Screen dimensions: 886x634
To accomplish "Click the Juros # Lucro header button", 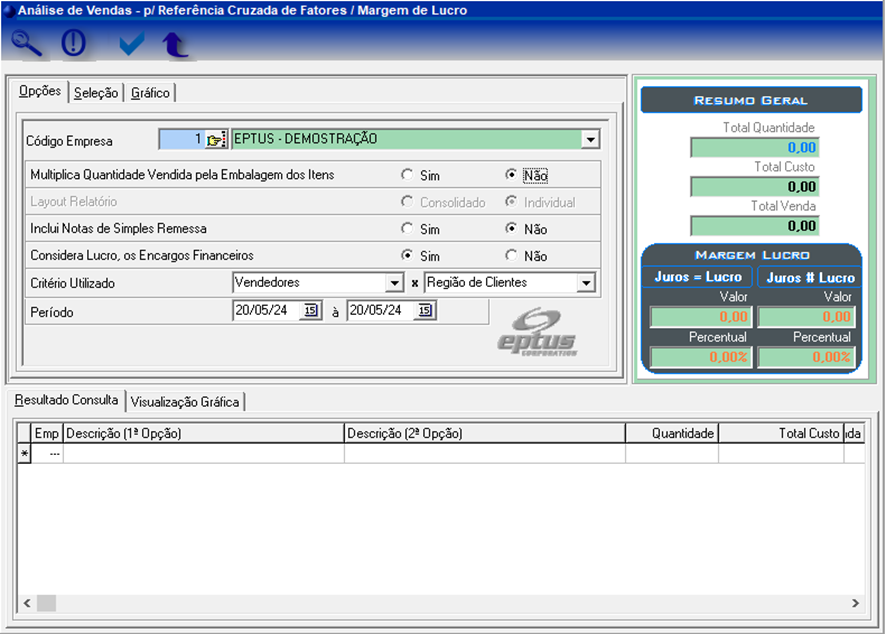I will [x=810, y=277].
